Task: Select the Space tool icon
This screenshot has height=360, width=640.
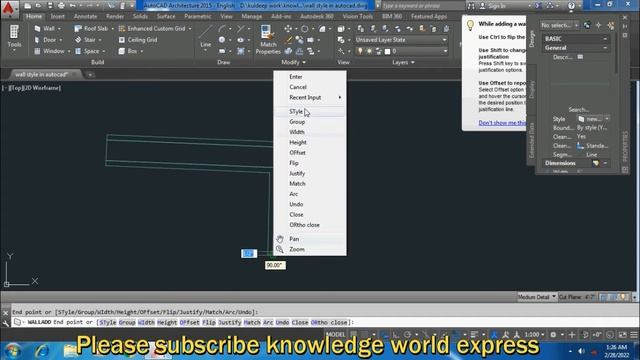Action: click(78, 51)
